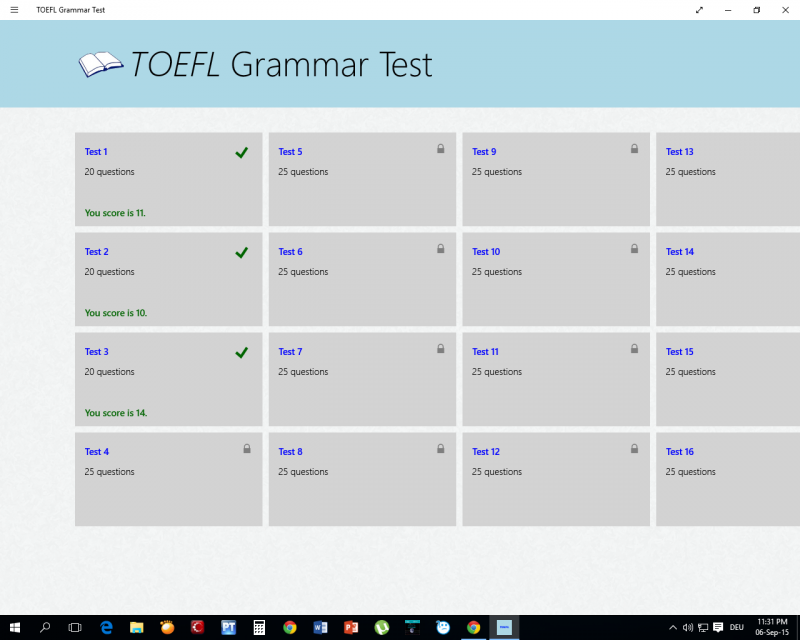Select Test 15
Screen dimensions: 800x640
pyautogui.click(x=728, y=379)
